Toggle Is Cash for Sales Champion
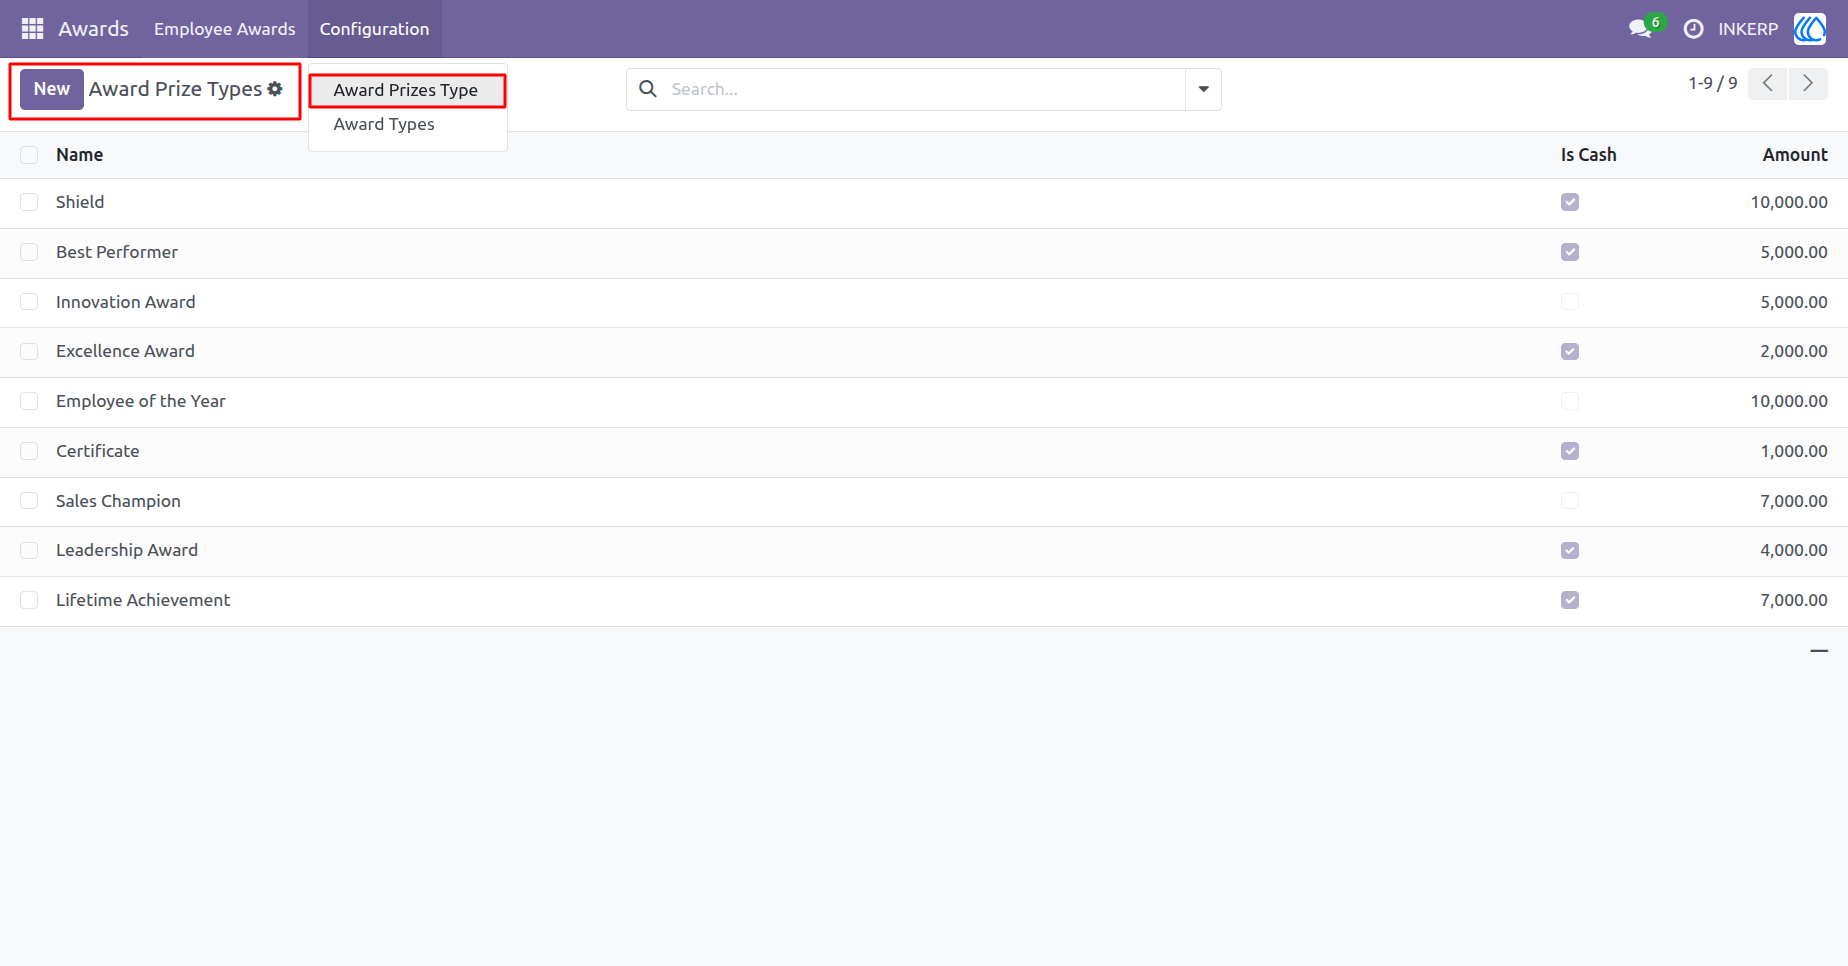 pyautogui.click(x=1570, y=501)
